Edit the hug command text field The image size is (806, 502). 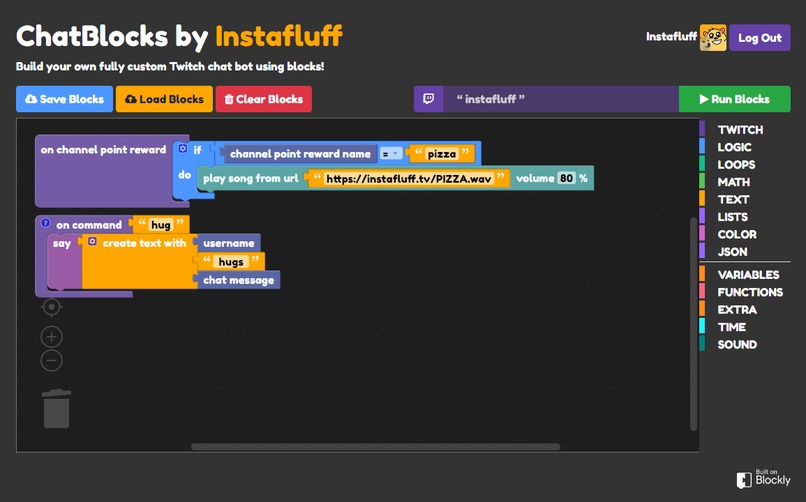coord(160,225)
